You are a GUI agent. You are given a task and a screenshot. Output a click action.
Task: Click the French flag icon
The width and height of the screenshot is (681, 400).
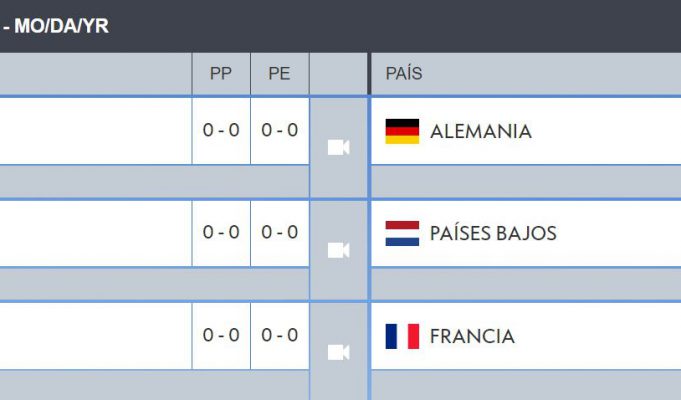402,336
